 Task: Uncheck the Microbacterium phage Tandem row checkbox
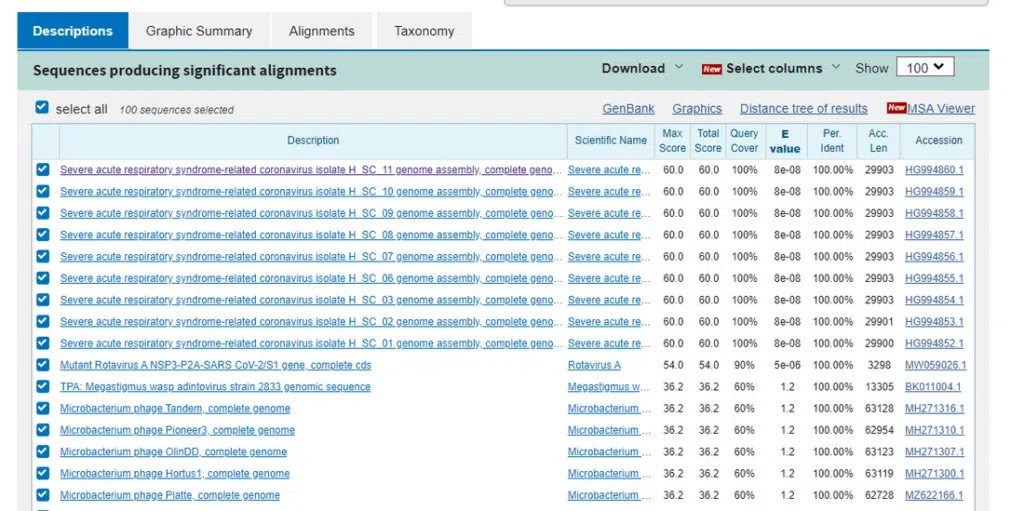click(42, 408)
